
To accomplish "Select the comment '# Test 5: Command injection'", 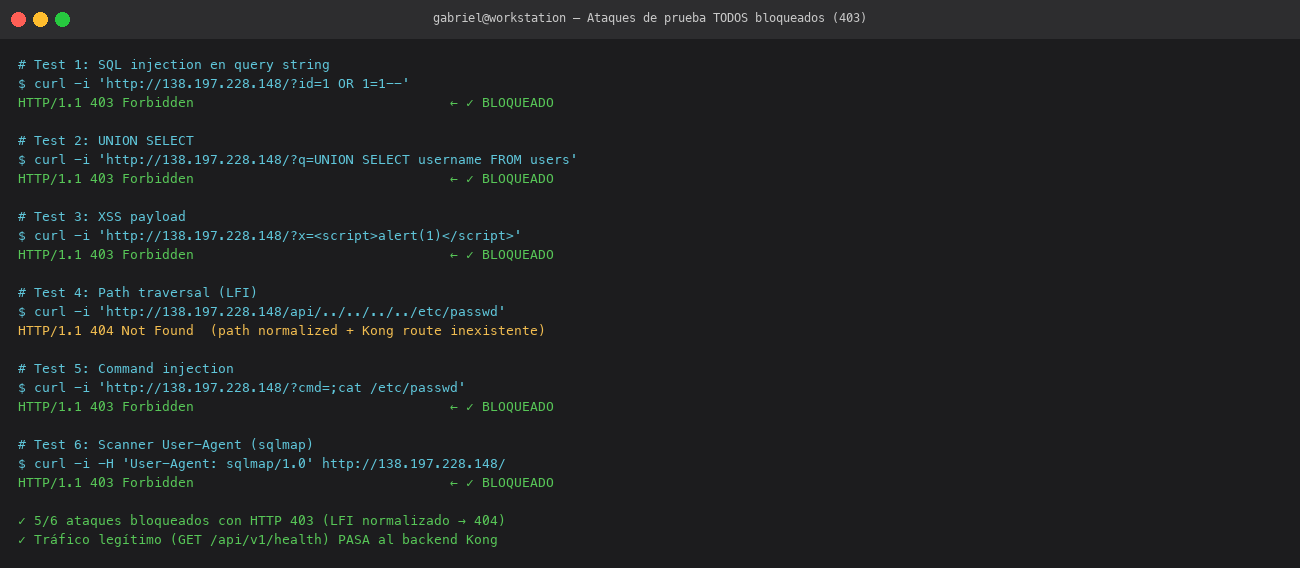I will click(x=126, y=369).
